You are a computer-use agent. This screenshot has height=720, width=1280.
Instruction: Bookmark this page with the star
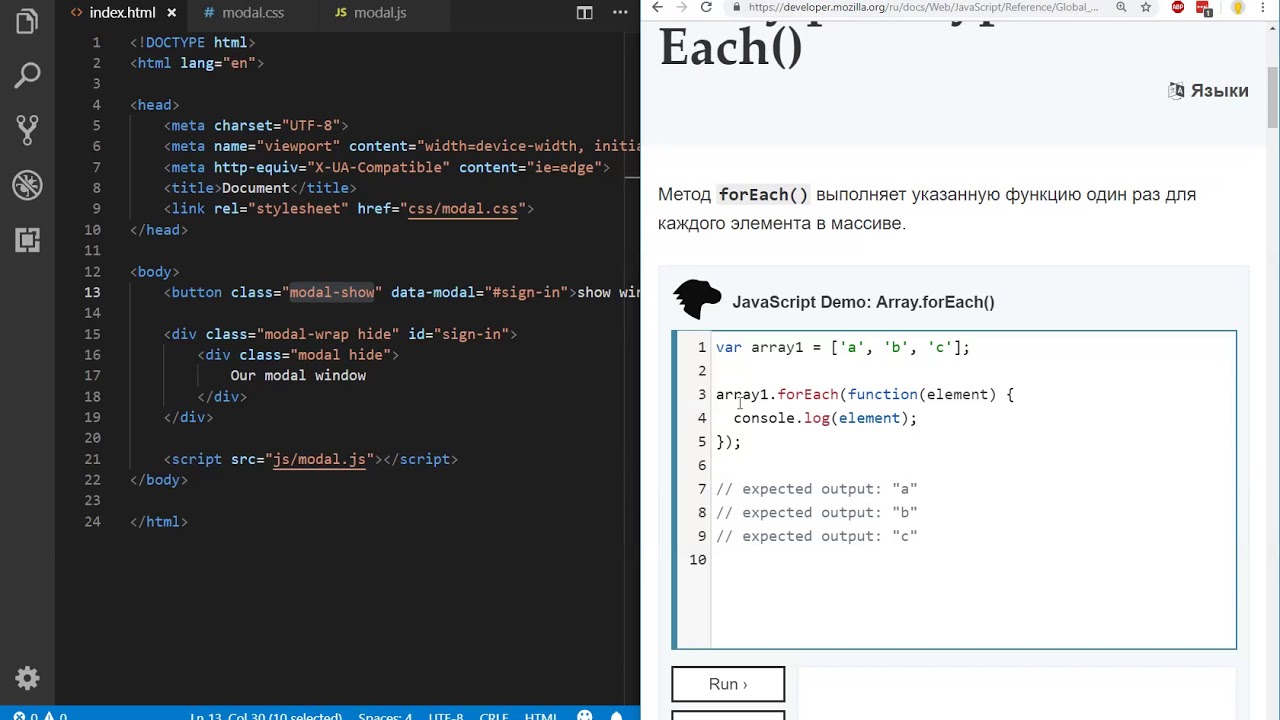coord(1146,7)
